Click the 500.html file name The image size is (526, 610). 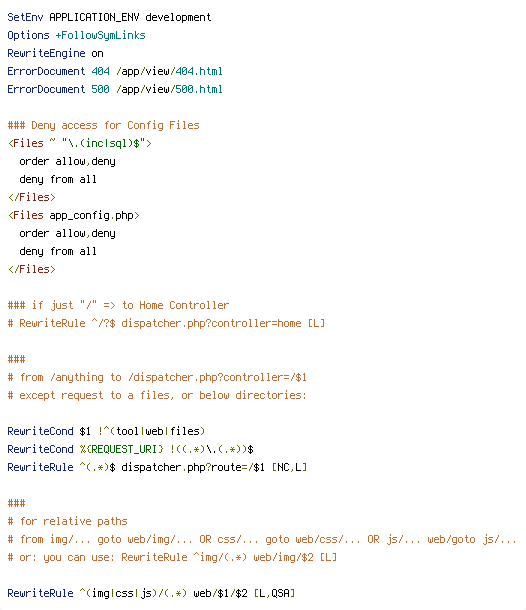coord(199,89)
